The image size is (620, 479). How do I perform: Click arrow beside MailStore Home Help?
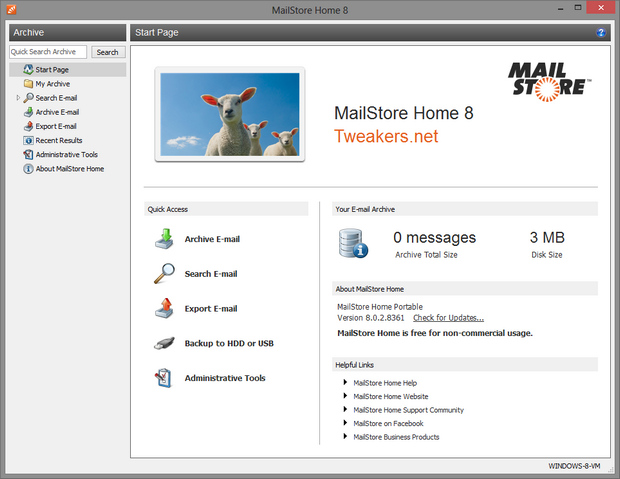pyautogui.click(x=345, y=382)
